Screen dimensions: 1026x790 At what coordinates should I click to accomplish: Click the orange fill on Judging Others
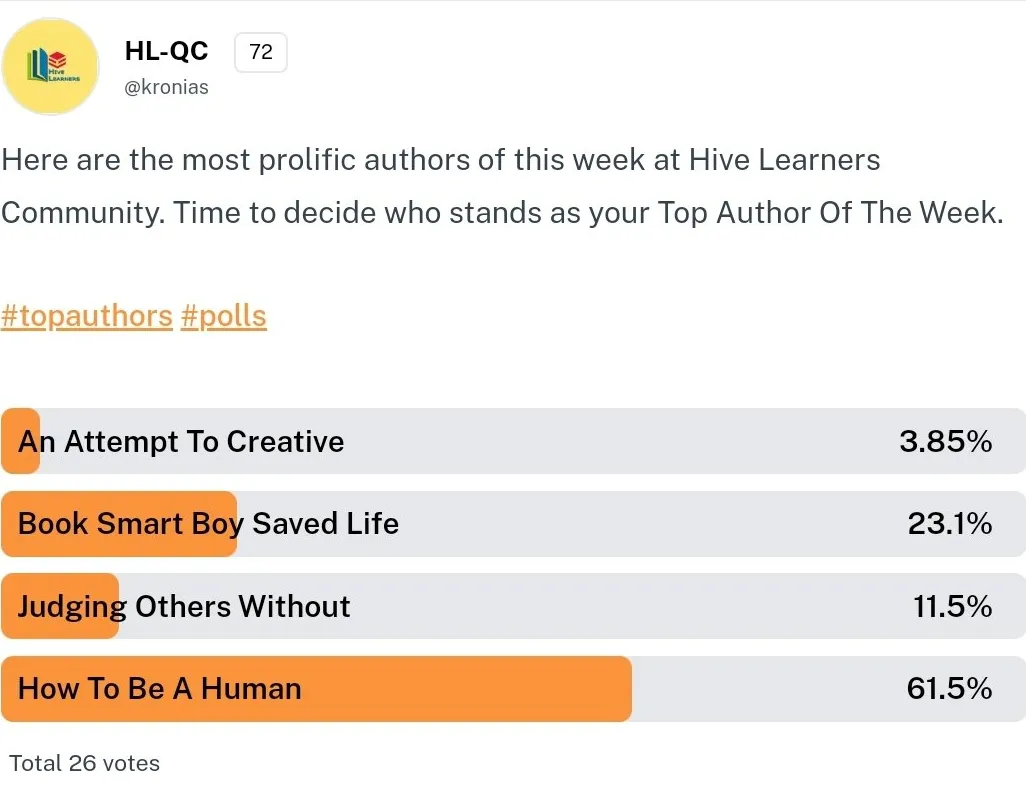(x=60, y=606)
